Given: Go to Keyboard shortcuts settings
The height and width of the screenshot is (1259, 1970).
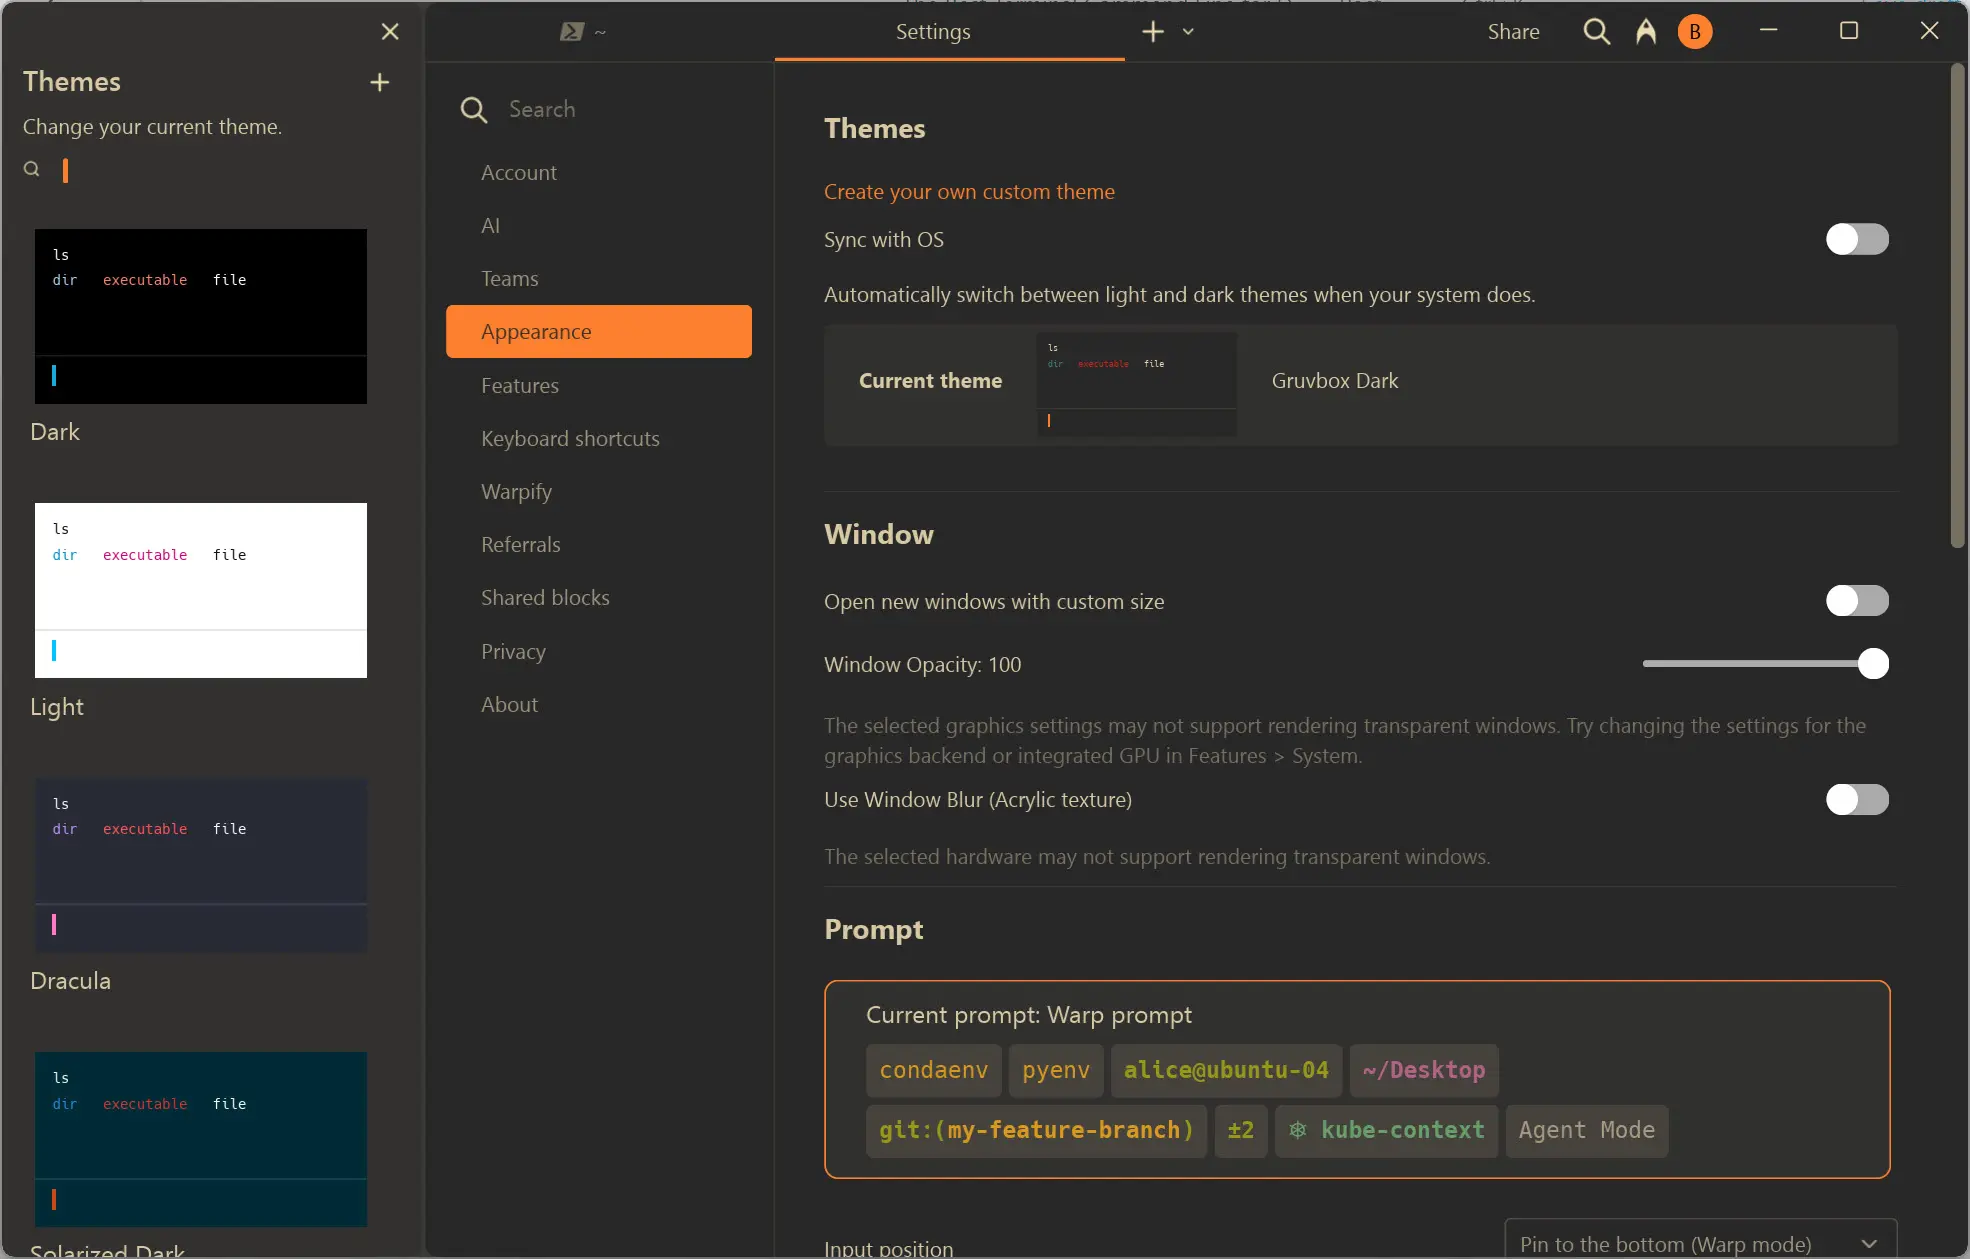Looking at the screenshot, I should (x=570, y=438).
